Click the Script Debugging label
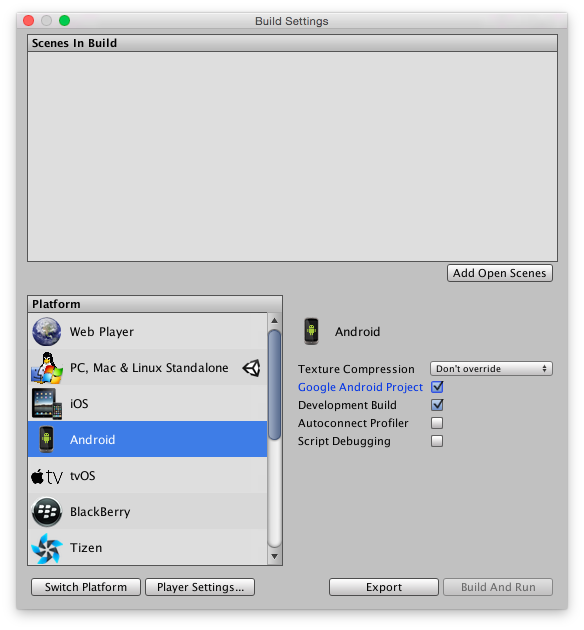Viewport: 584px width, 630px height. [x=344, y=441]
